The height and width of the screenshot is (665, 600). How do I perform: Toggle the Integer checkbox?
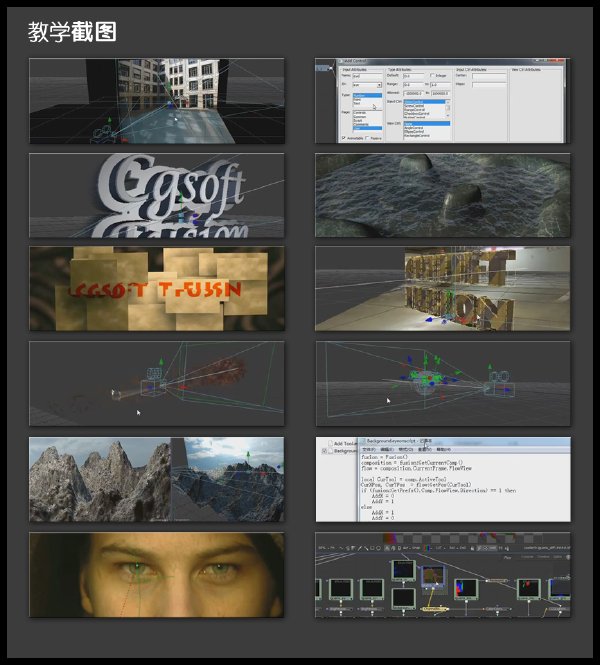click(433, 75)
